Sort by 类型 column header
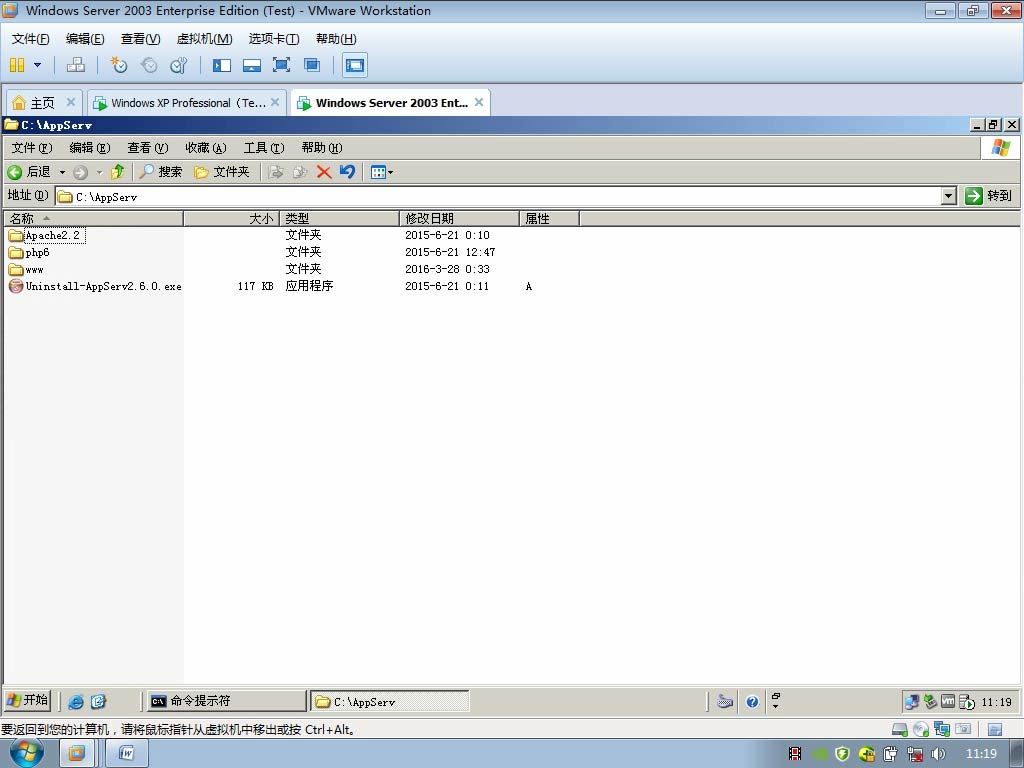The width and height of the screenshot is (1024, 768). point(339,219)
